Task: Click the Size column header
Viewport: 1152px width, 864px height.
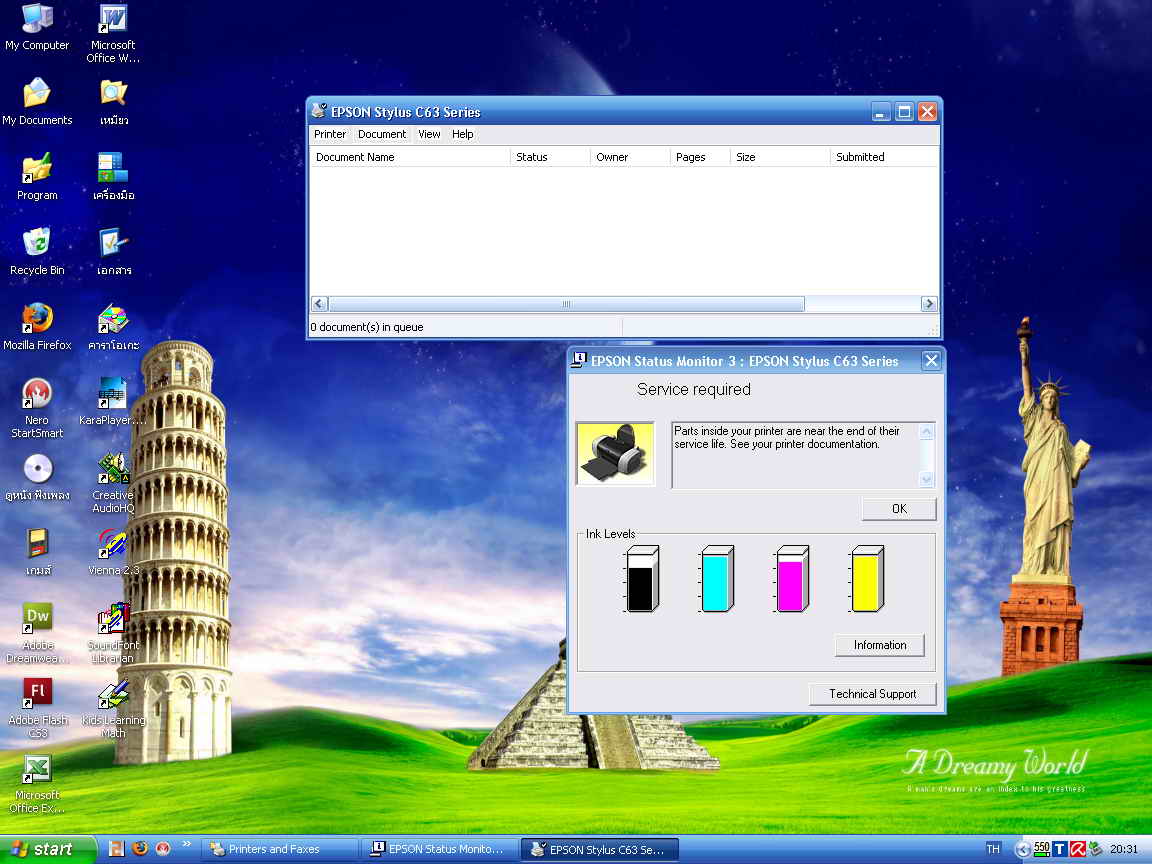Action: 780,156
